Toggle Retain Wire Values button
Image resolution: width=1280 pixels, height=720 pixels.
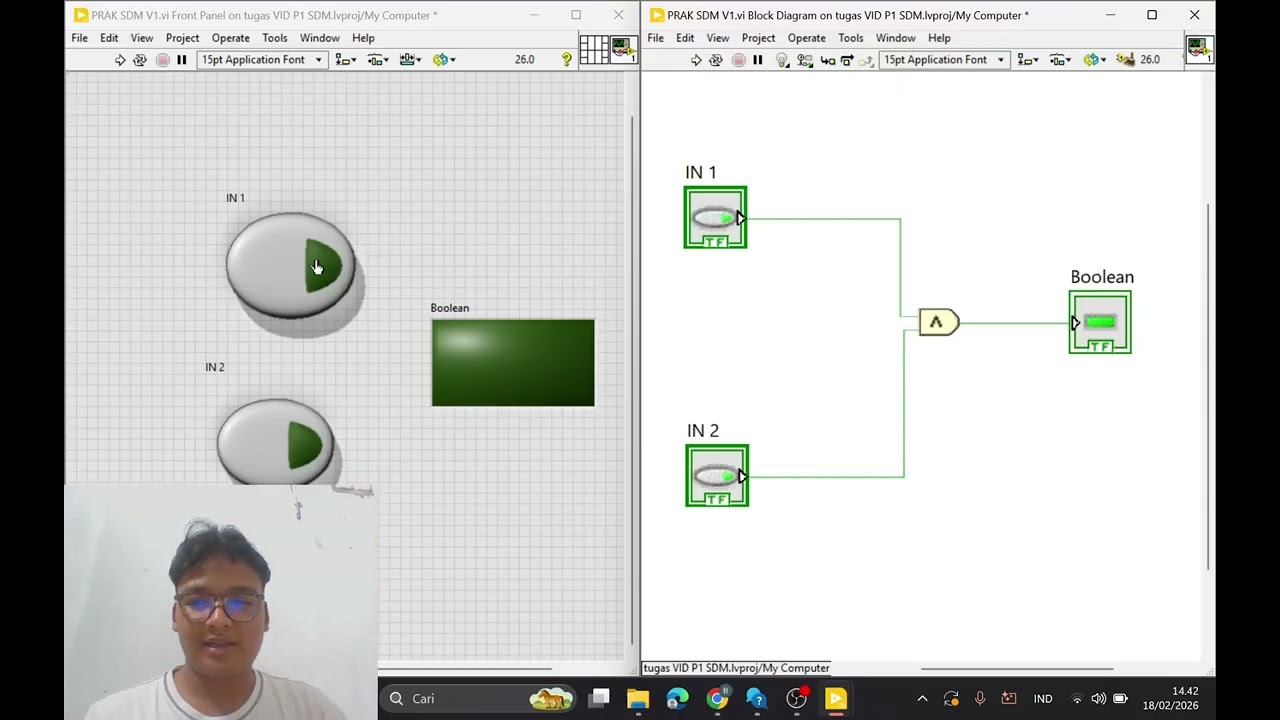pyautogui.click(x=805, y=60)
